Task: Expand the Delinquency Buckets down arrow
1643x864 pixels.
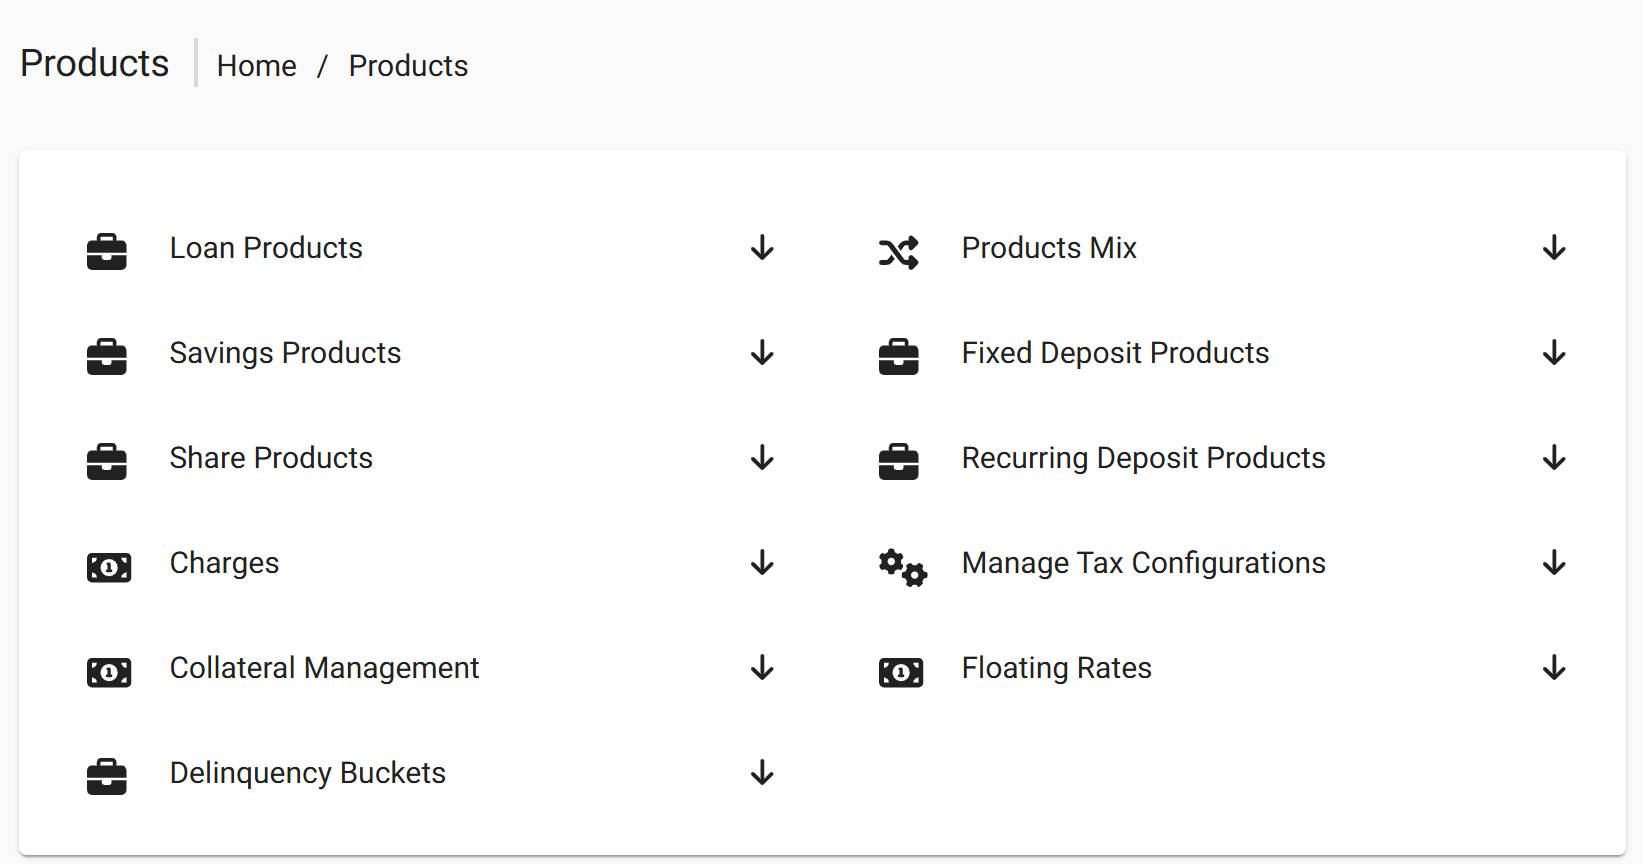Action: [762, 773]
